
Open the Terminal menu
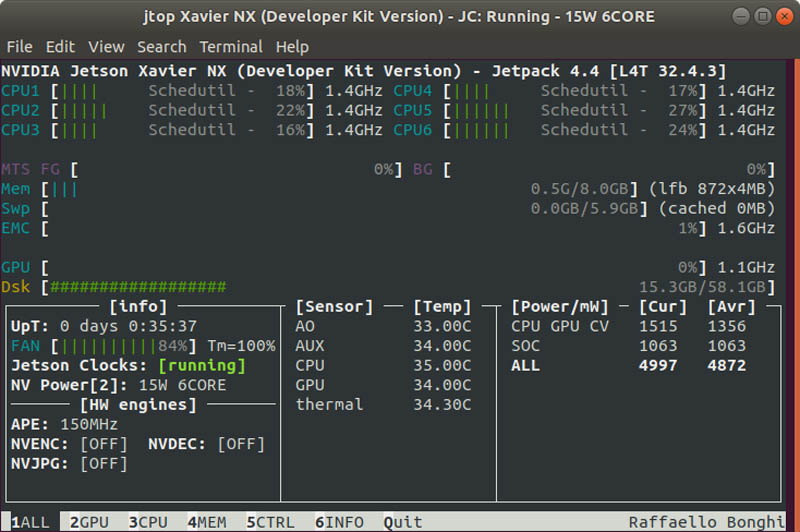pyautogui.click(x=231, y=47)
